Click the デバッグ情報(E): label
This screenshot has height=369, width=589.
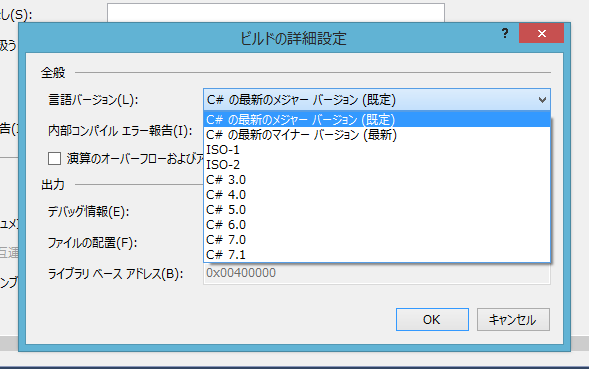tap(88, 212)
